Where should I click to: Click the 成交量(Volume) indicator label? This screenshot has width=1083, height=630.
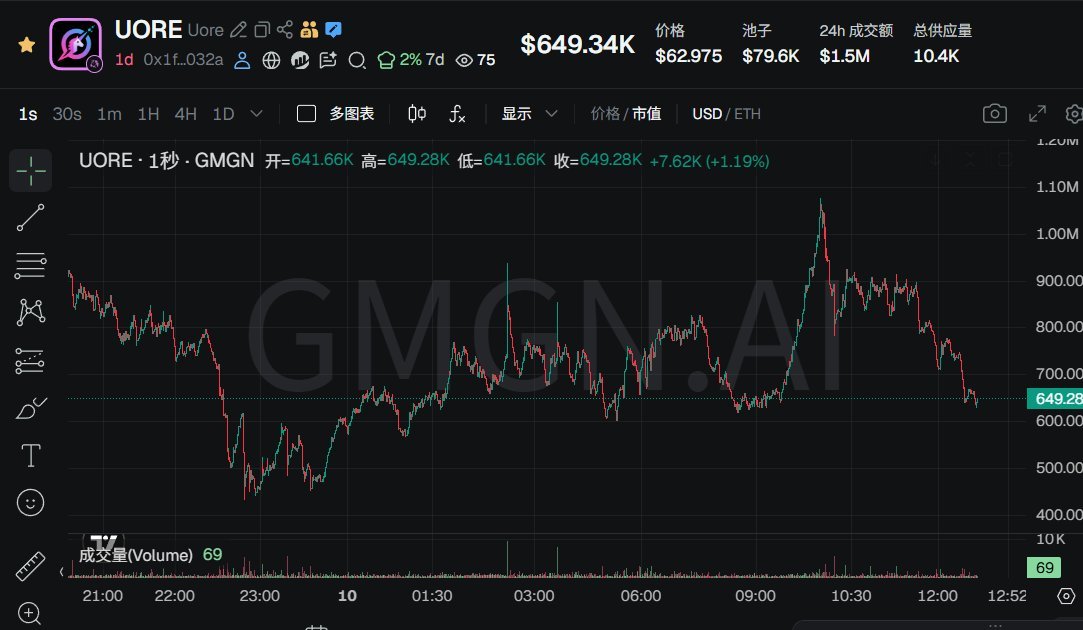coord(135,555)
